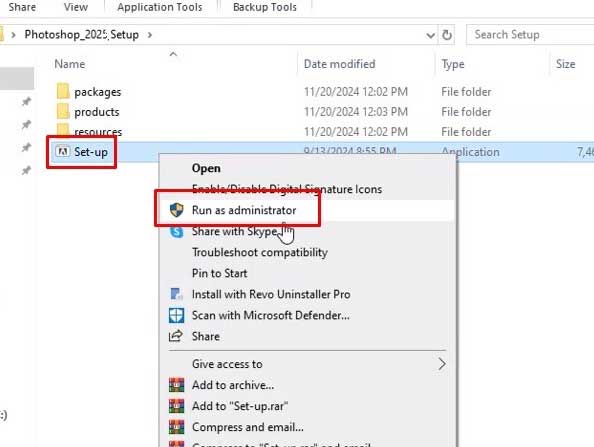This screenshot has height=447, width=594.
Task: Click the Application type cell
Action: pos(470,152)
